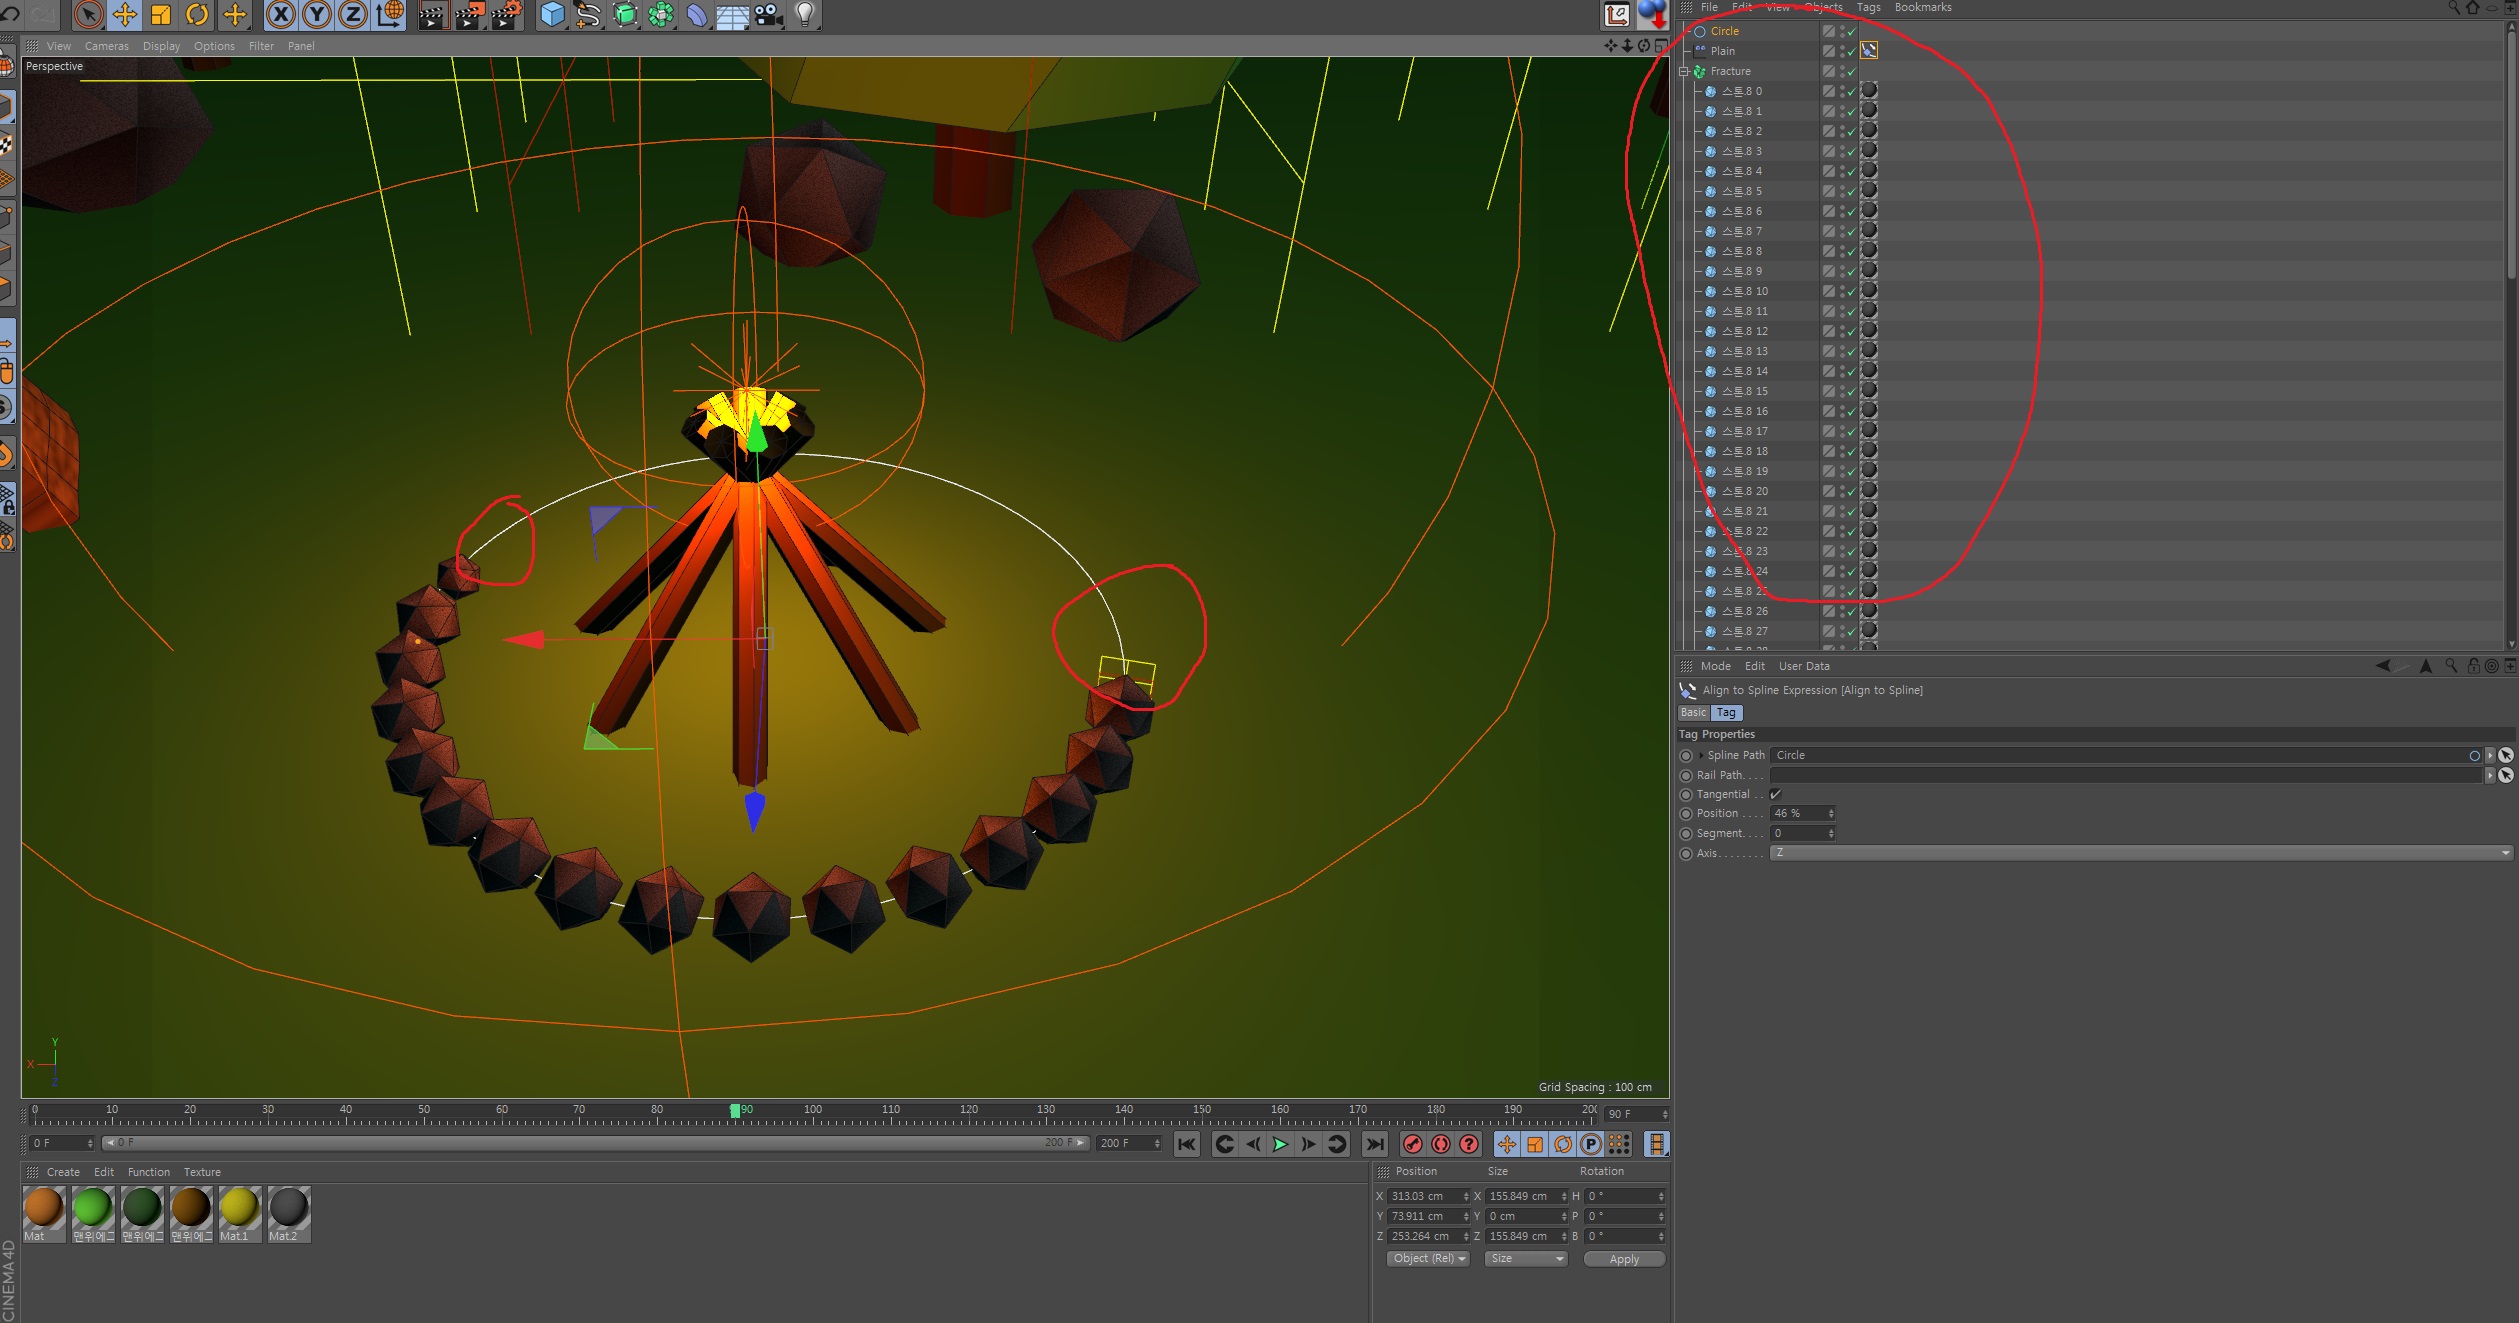
Task: Open the MoGraph cloner icon menu
Action: tap(661, 14)
